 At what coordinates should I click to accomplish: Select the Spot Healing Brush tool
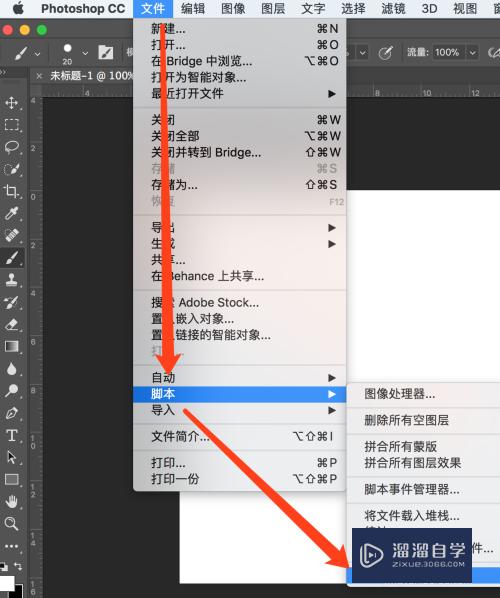[x=11, y=235]
